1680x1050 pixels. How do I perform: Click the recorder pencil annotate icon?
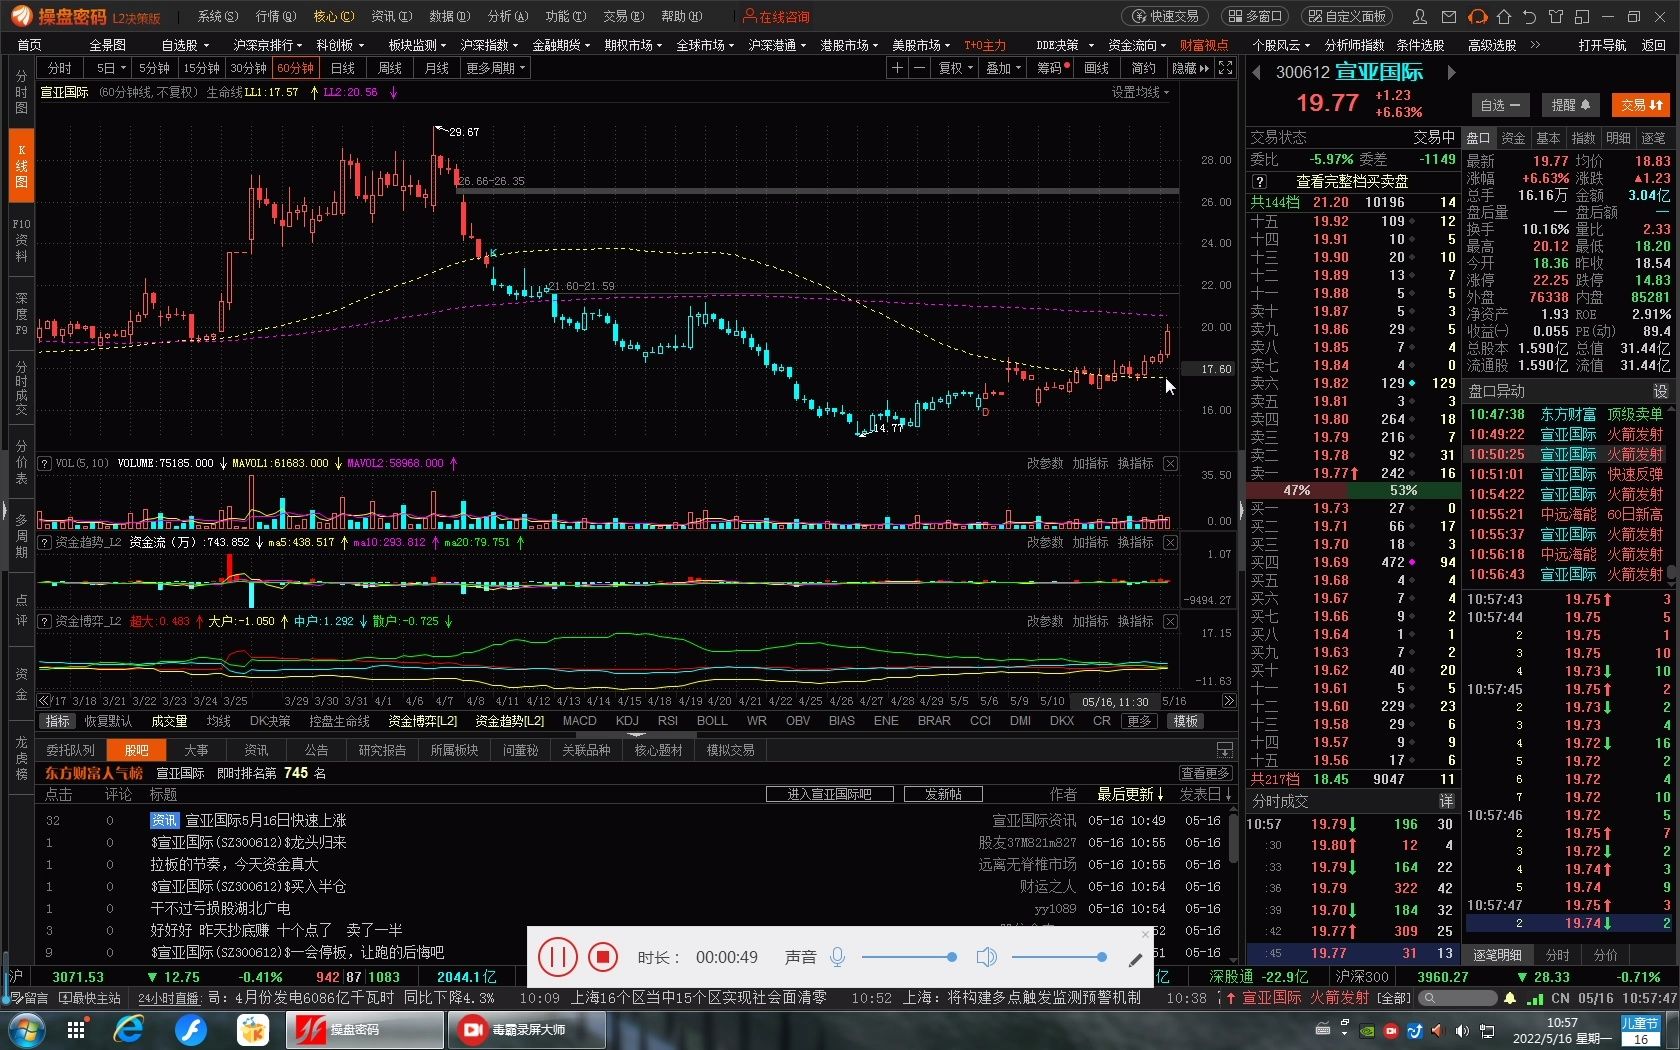pos(1135,960)
